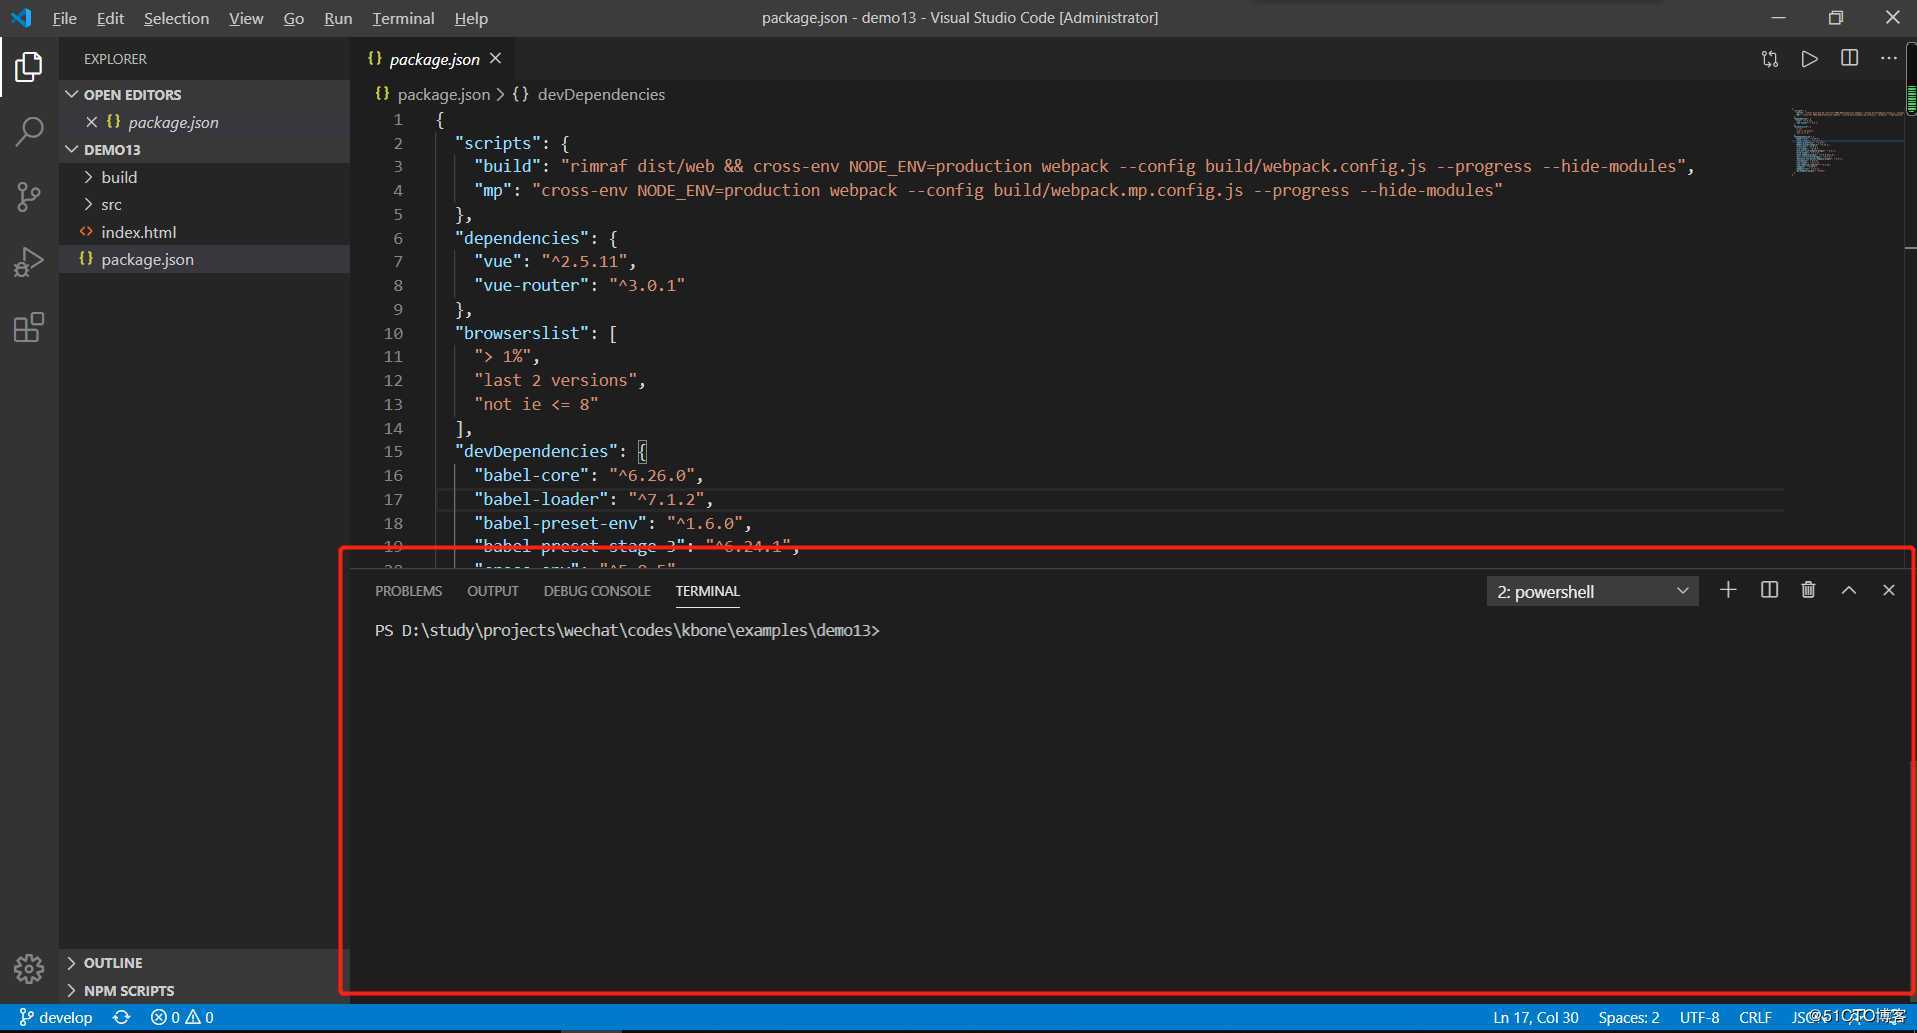Click Ln 17, Col 30 in status bar
The width and height of the screenshot is (1917, 1033).
coord(1535,1017)
